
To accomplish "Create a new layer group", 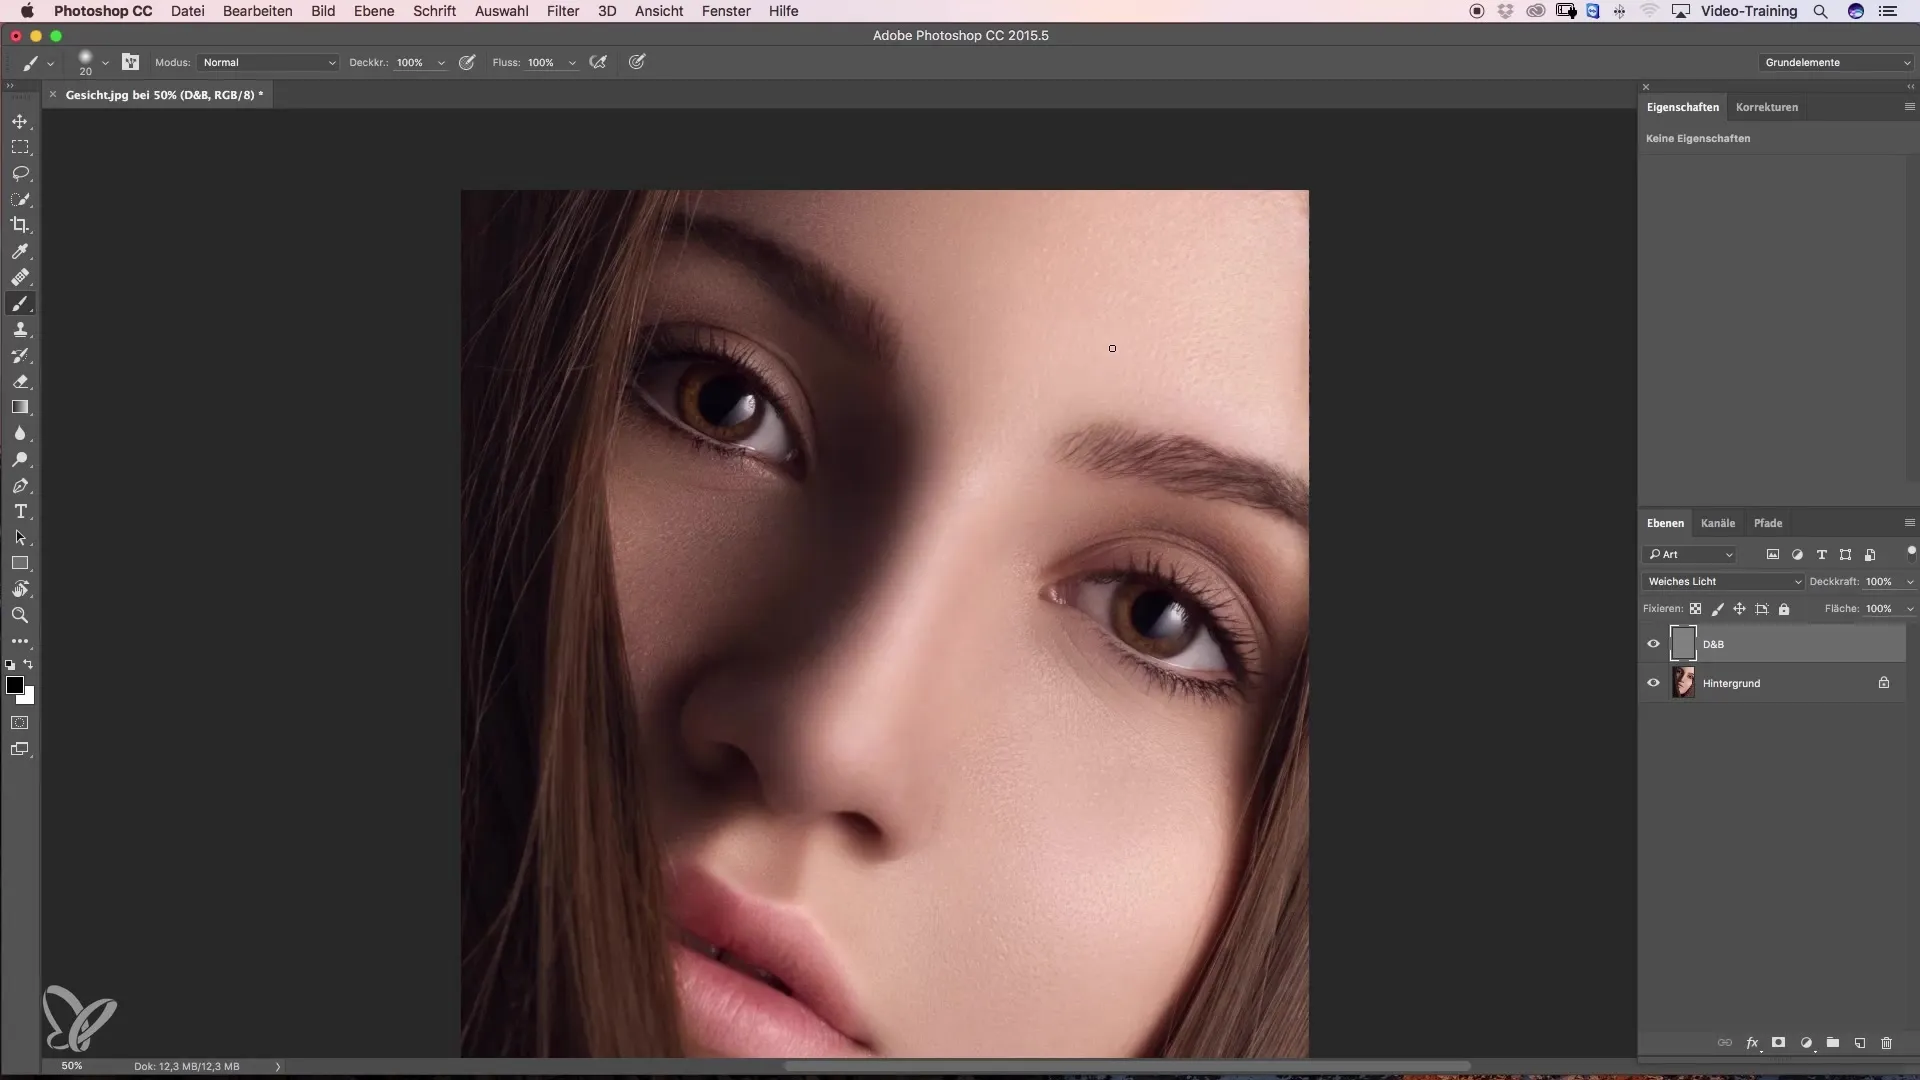I will [x=1832, y=1043].
